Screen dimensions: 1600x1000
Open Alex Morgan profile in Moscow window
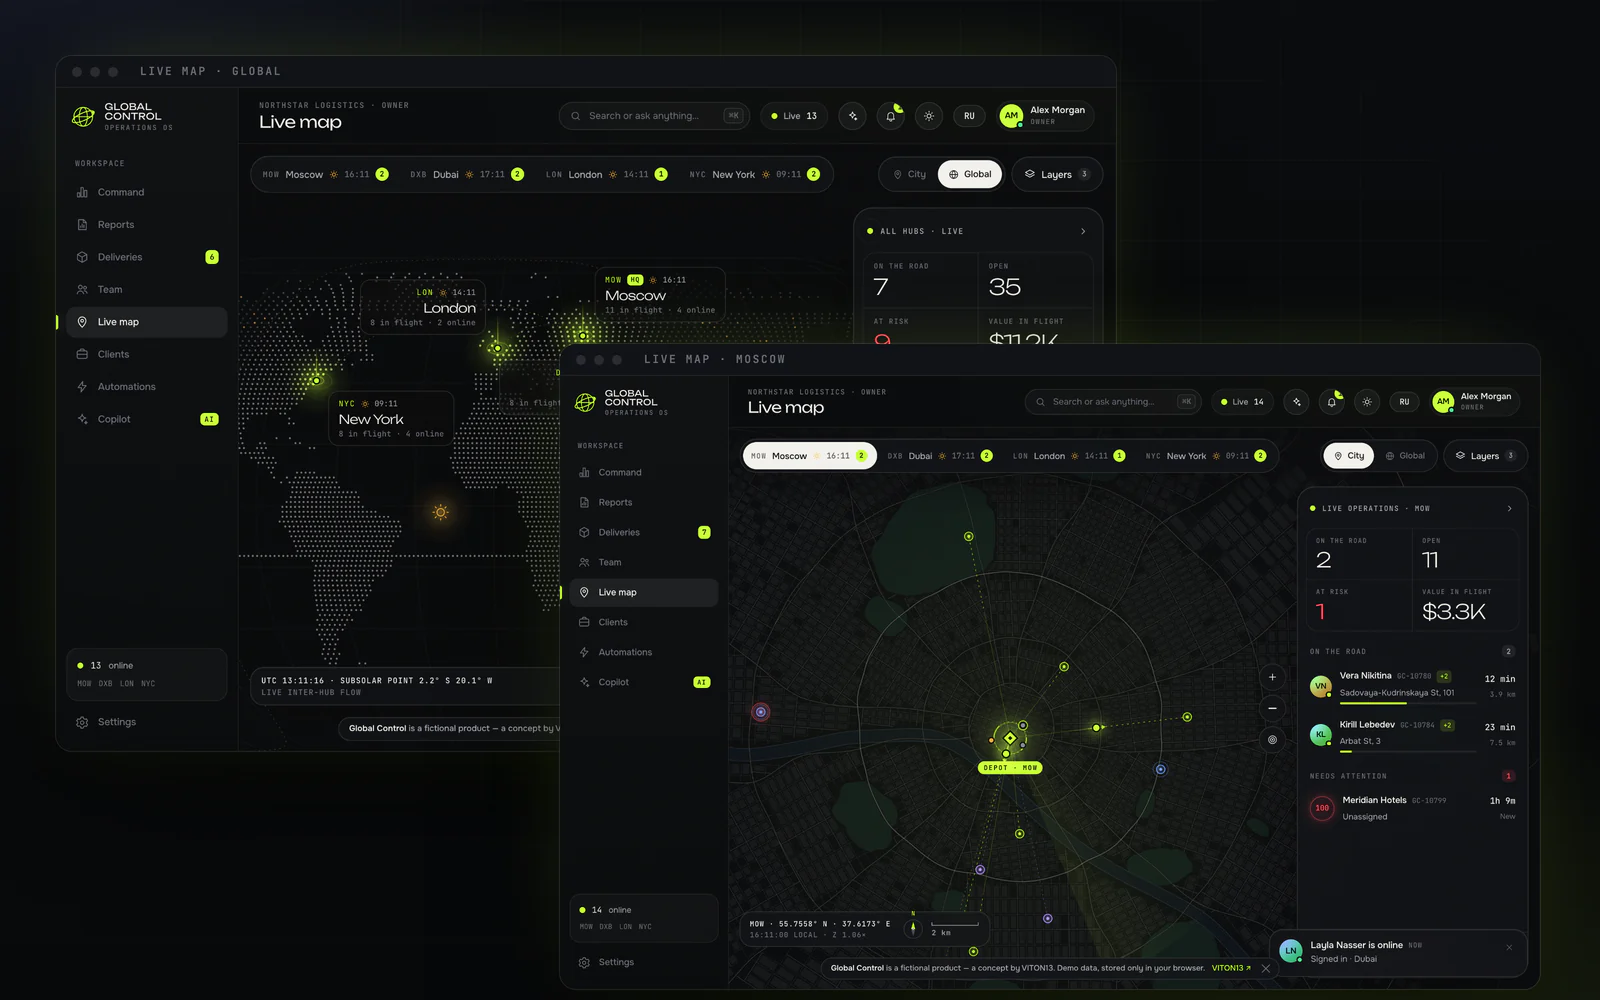pyautogui.click(x=1475, y=402)
